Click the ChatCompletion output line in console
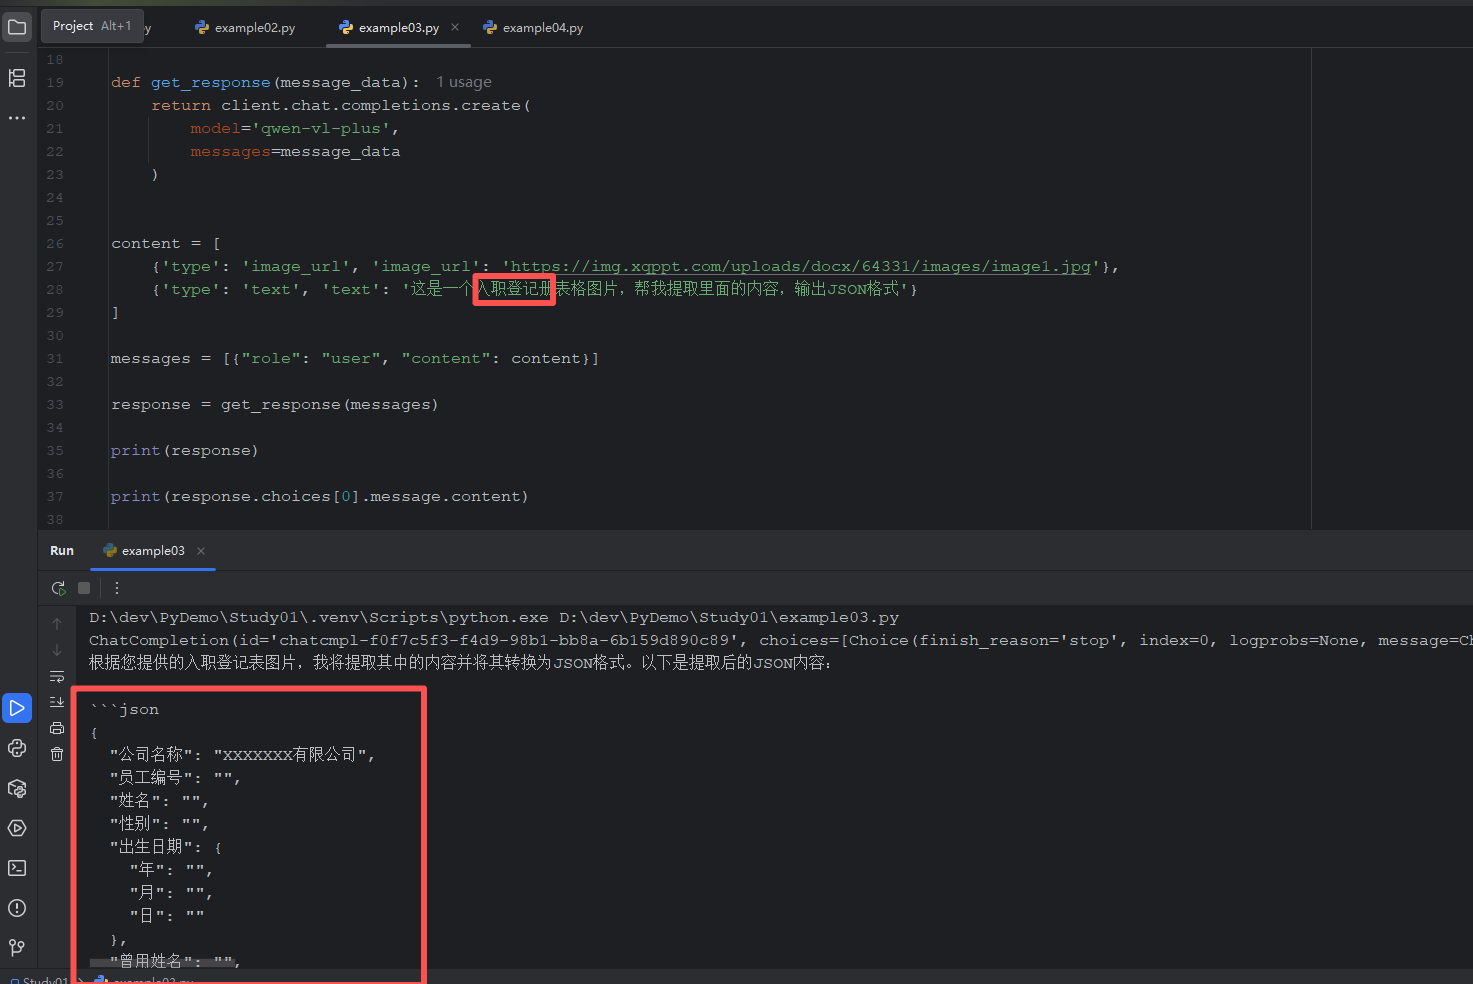1473x984 pixels. [x=780, y=640]
